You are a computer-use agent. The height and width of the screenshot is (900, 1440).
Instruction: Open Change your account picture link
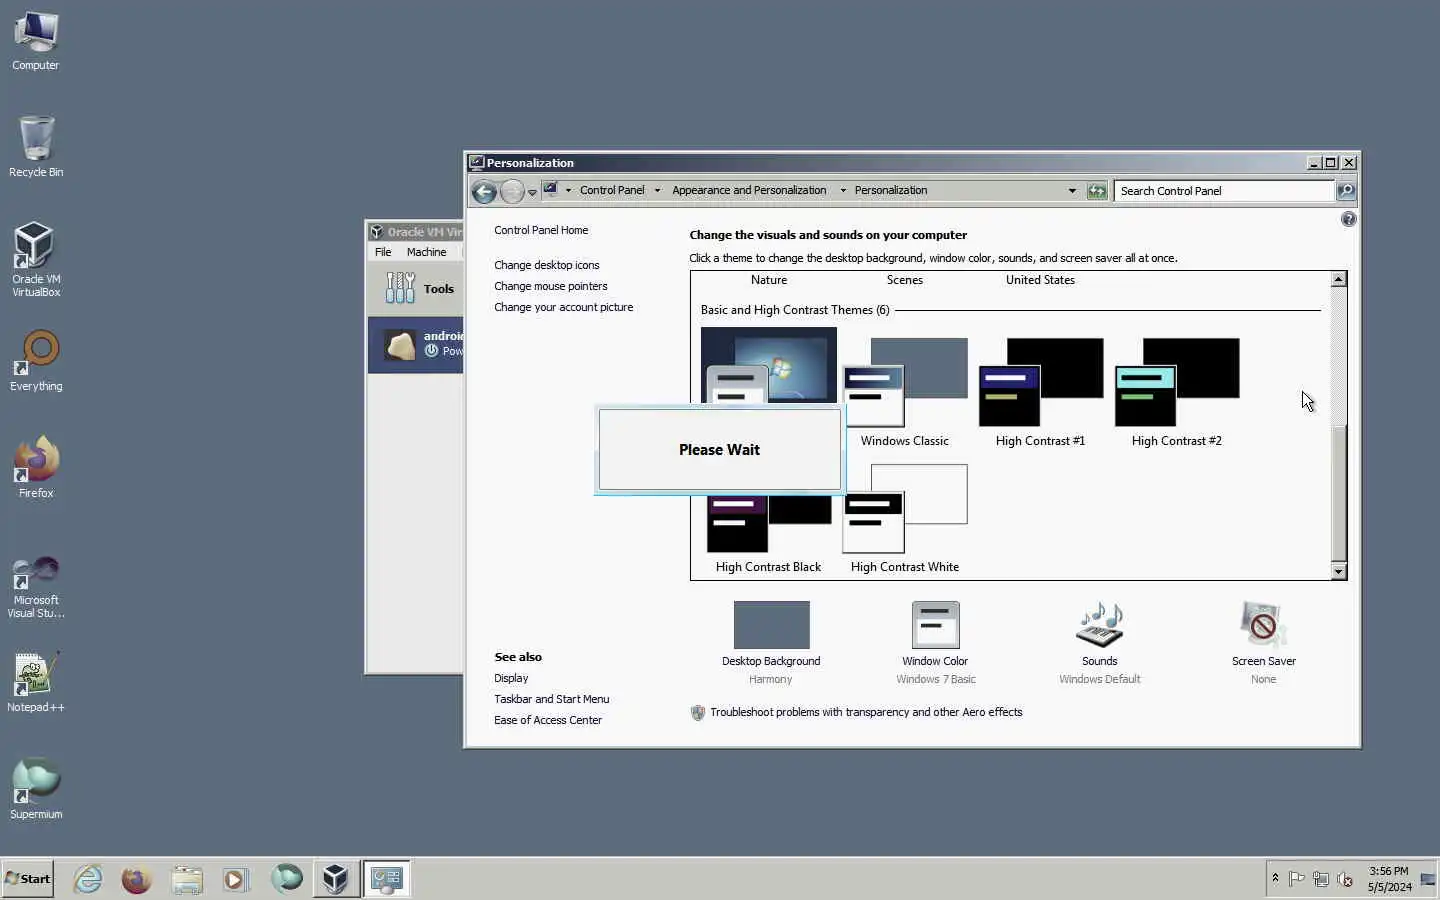pos(563,307)
